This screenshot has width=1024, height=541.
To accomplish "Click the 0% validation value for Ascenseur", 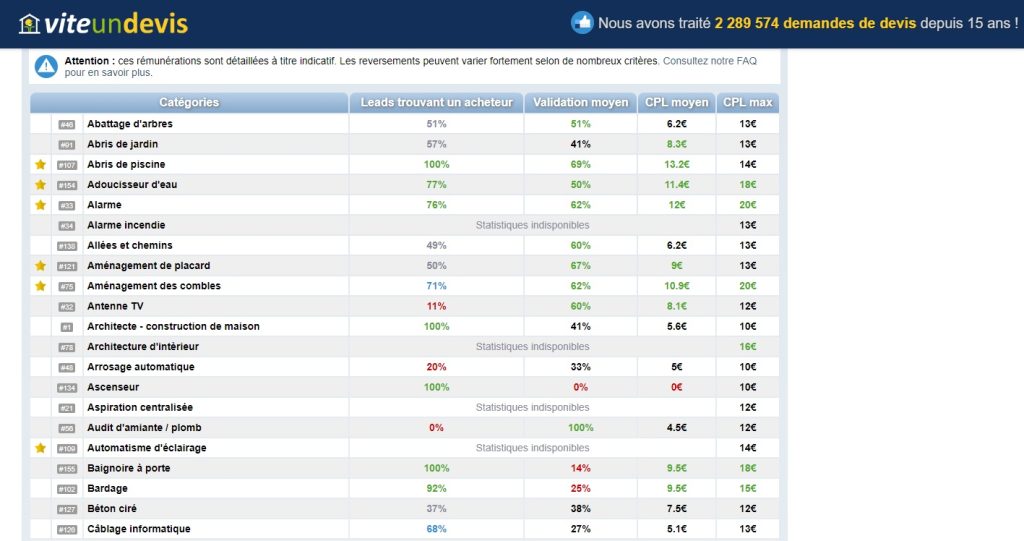I will point(581,387).
